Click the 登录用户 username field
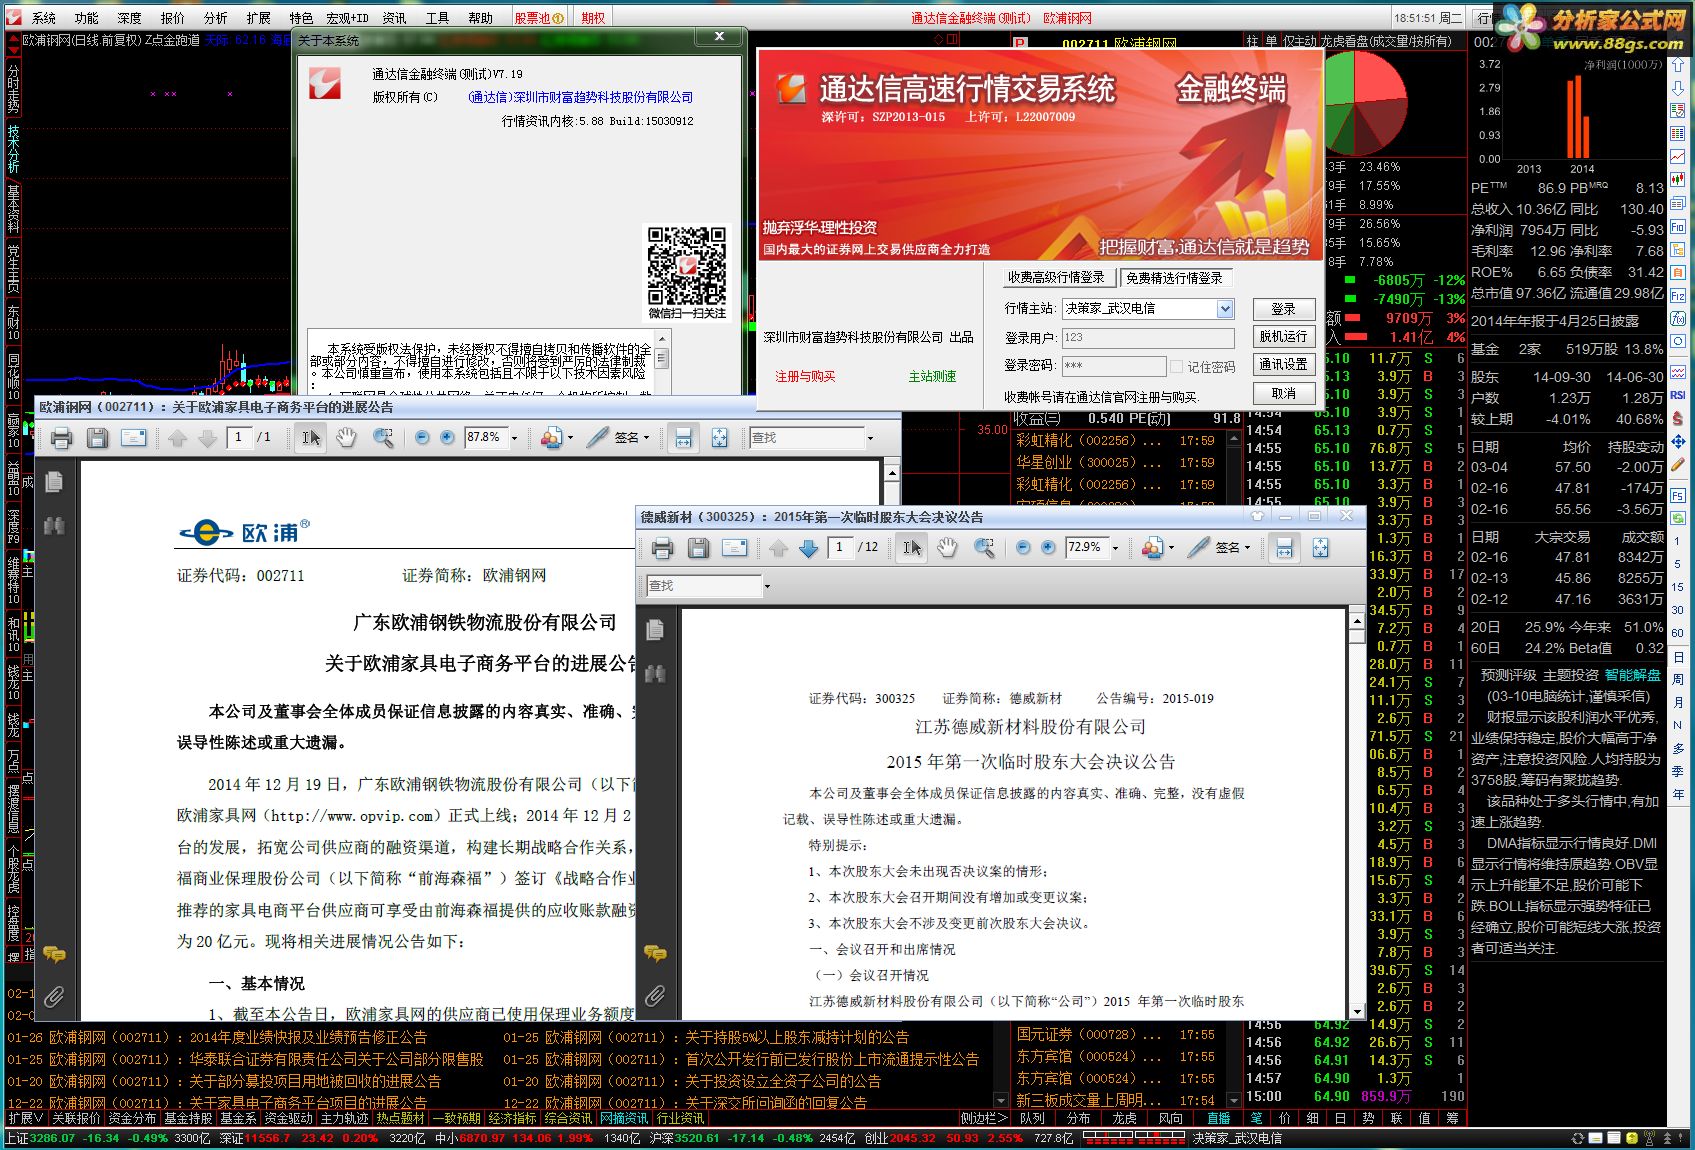 pyautogui.click(x=1147, y=338)
